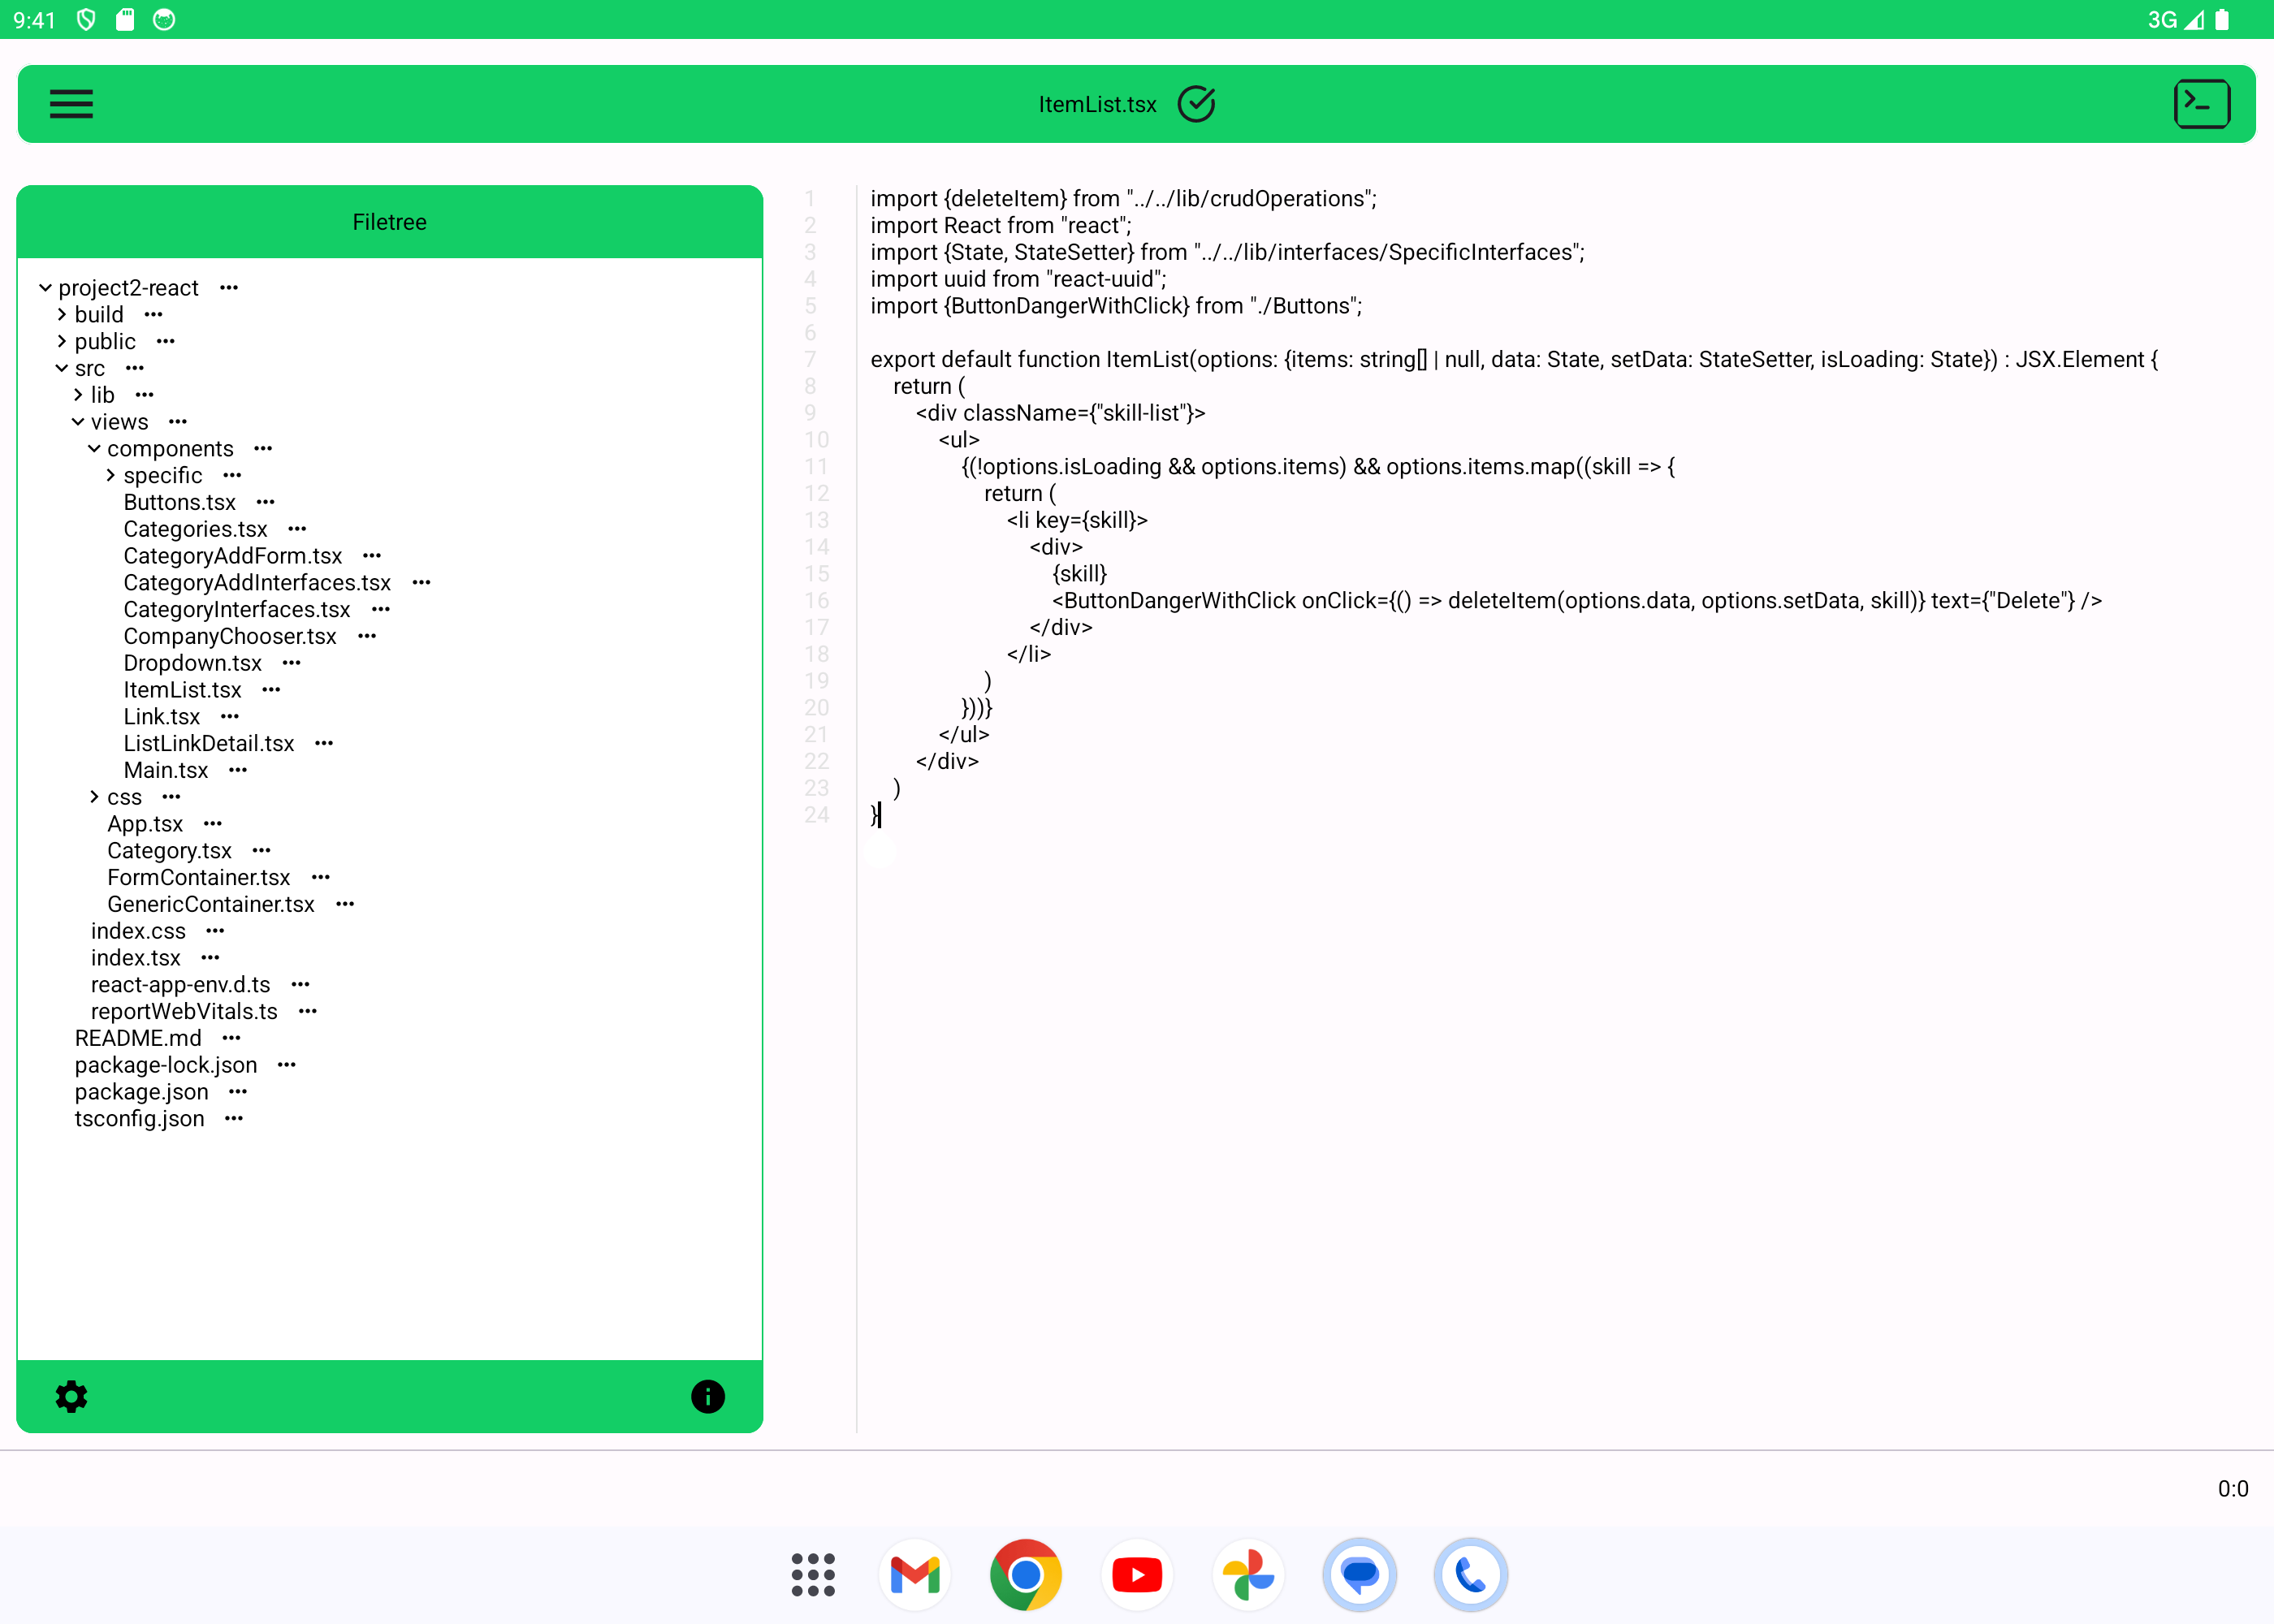Open reportWebVitals.ts file
The image size is (2274, 1624).
(184, 1012)
